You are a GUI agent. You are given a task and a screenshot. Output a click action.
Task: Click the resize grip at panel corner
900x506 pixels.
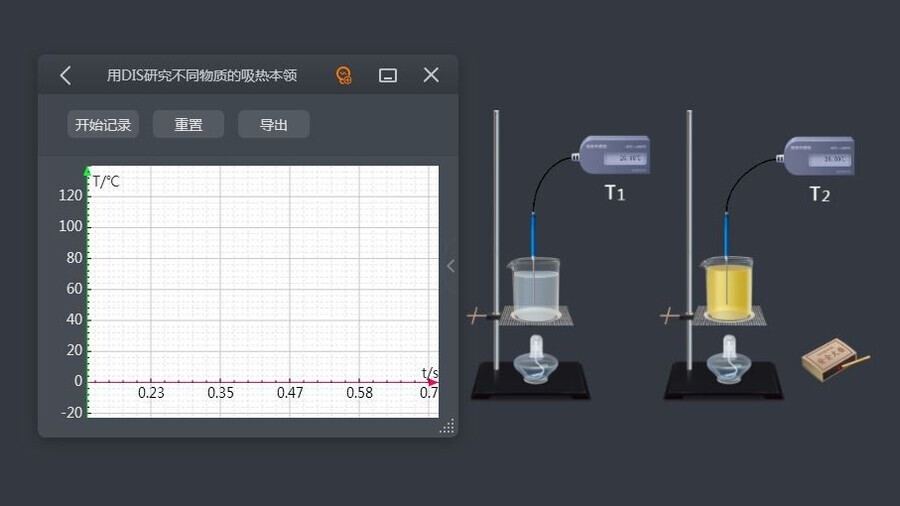pos(447,426)
